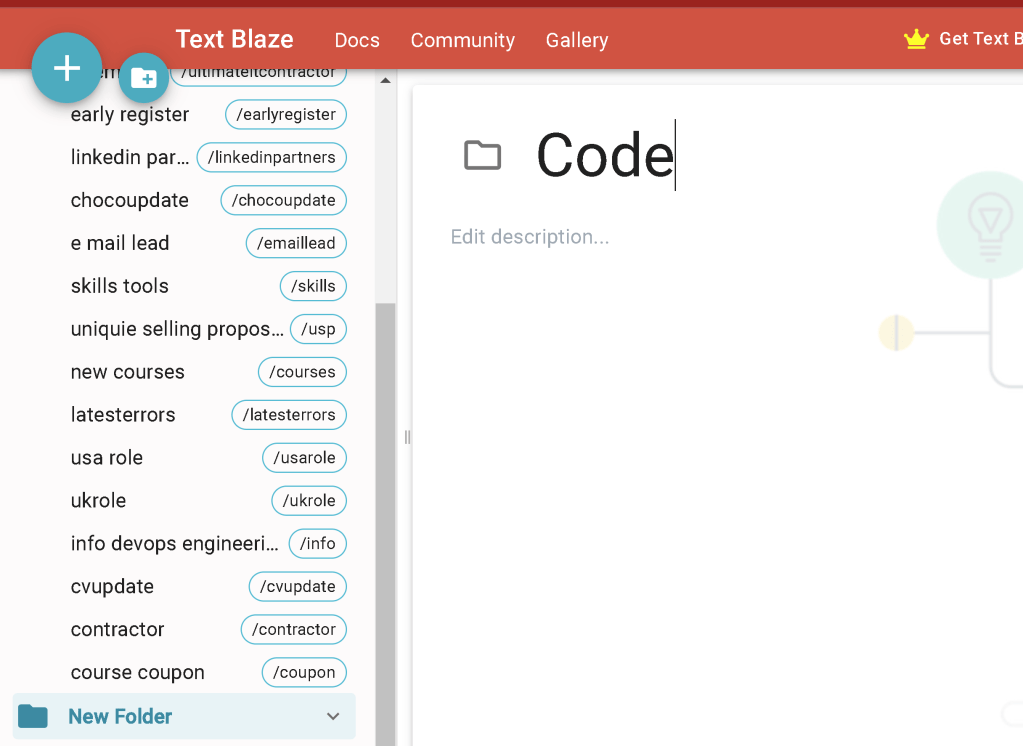Select the contractor snippet name
The image size is (1023, 746).
pyautogui.click(x=117, y=630)
